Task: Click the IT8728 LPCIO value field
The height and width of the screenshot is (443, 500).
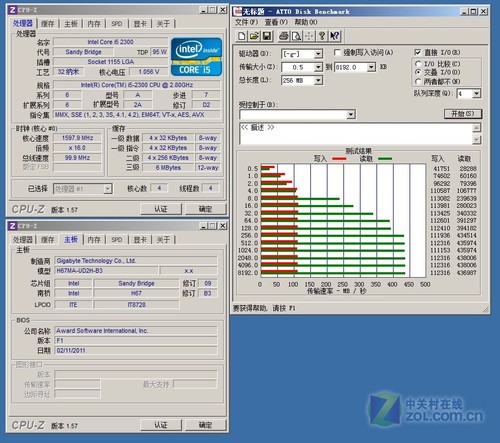Action: (x=136, y=305)
